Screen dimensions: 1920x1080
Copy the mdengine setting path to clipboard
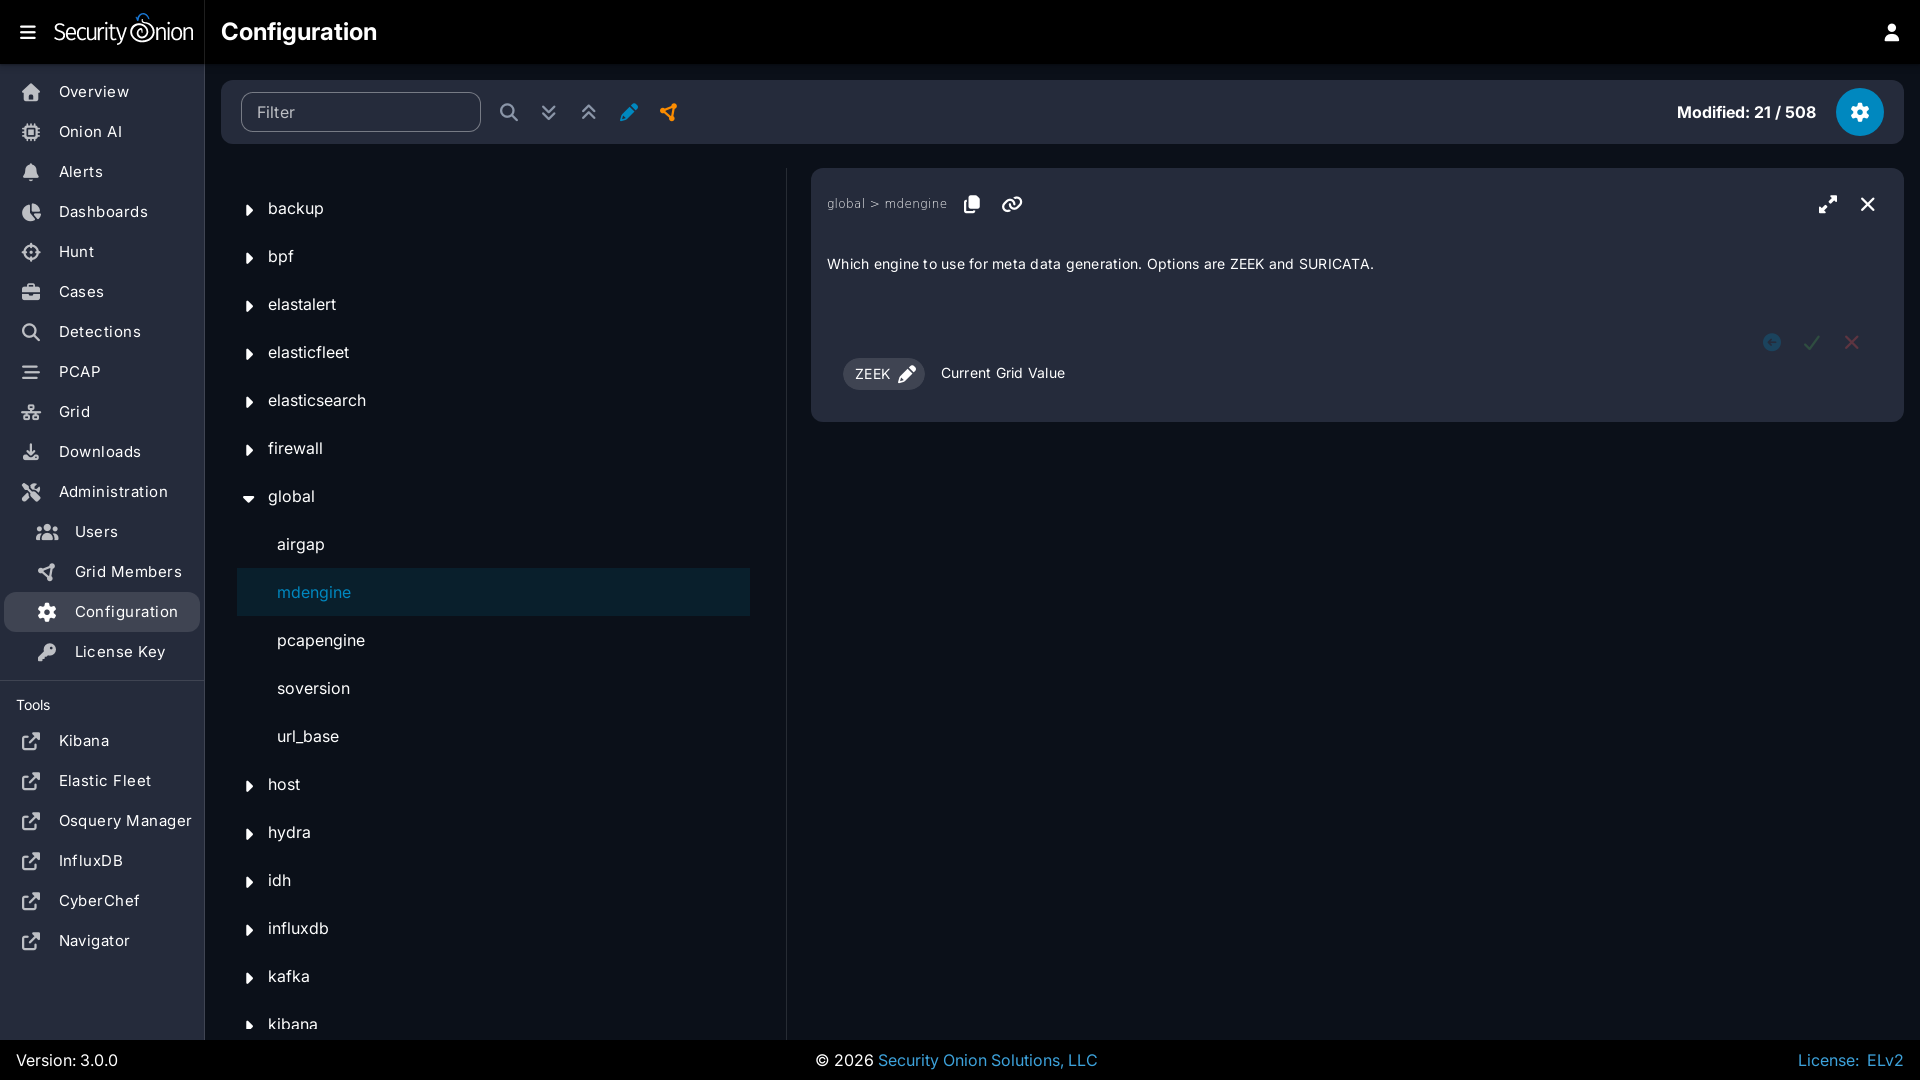tap(971, 204)
